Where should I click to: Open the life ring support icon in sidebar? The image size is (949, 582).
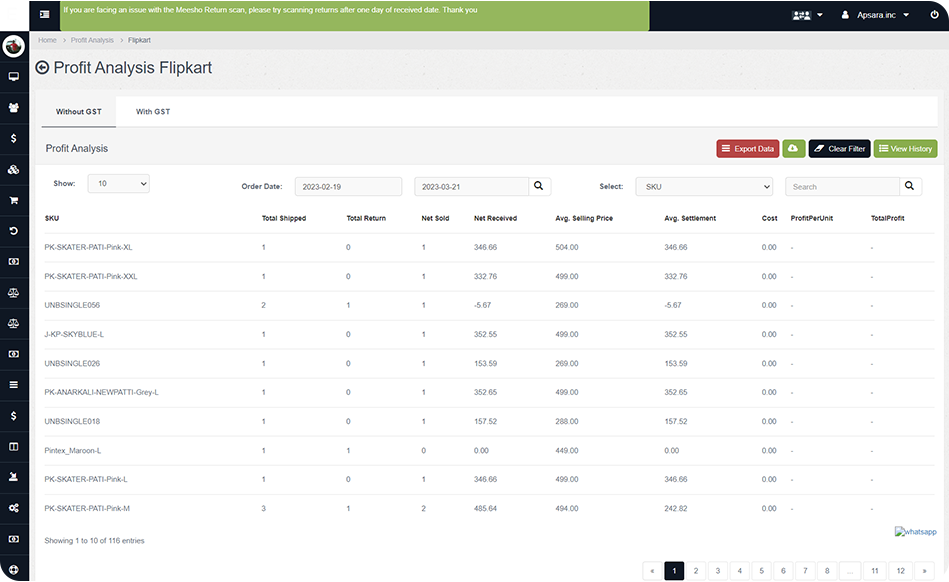(x=14, y=570)
